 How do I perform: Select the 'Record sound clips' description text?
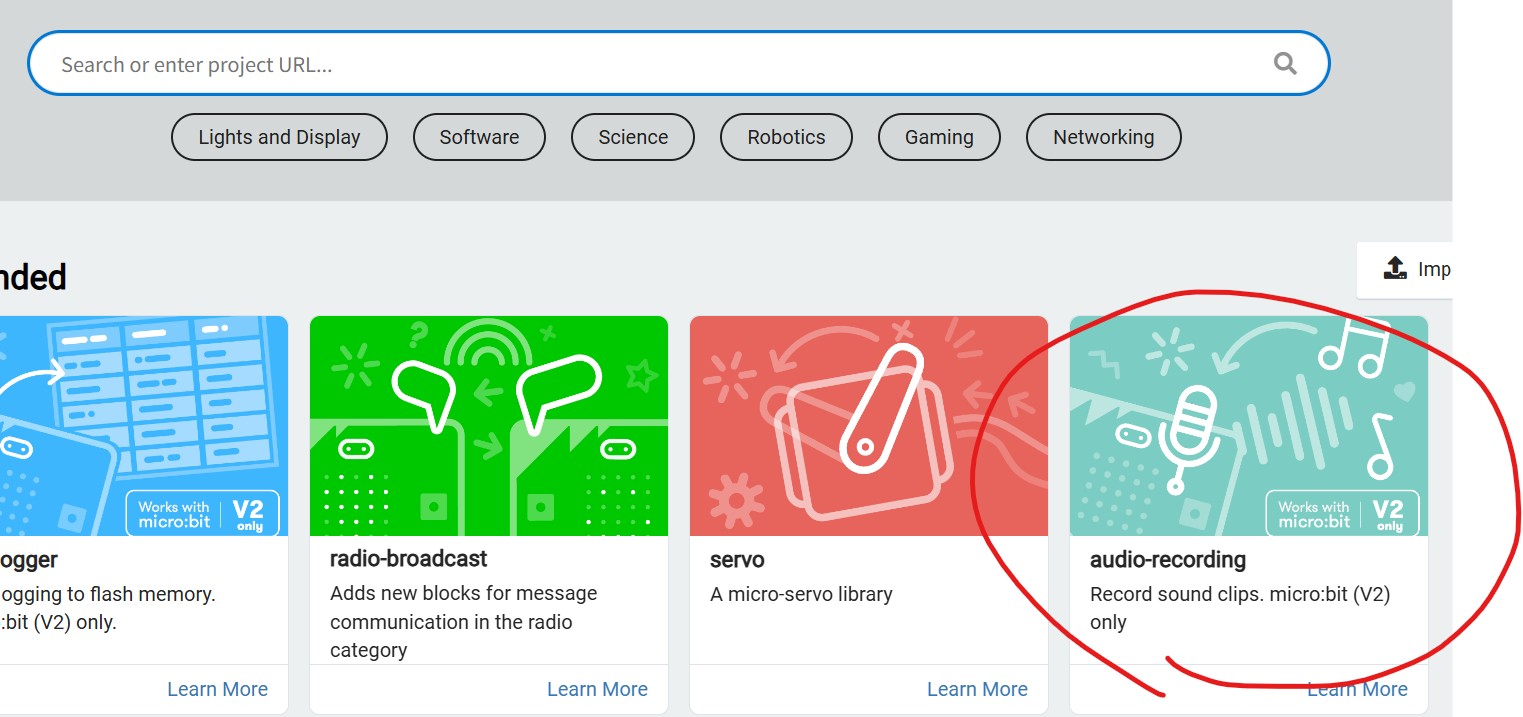coord(1240,608)
